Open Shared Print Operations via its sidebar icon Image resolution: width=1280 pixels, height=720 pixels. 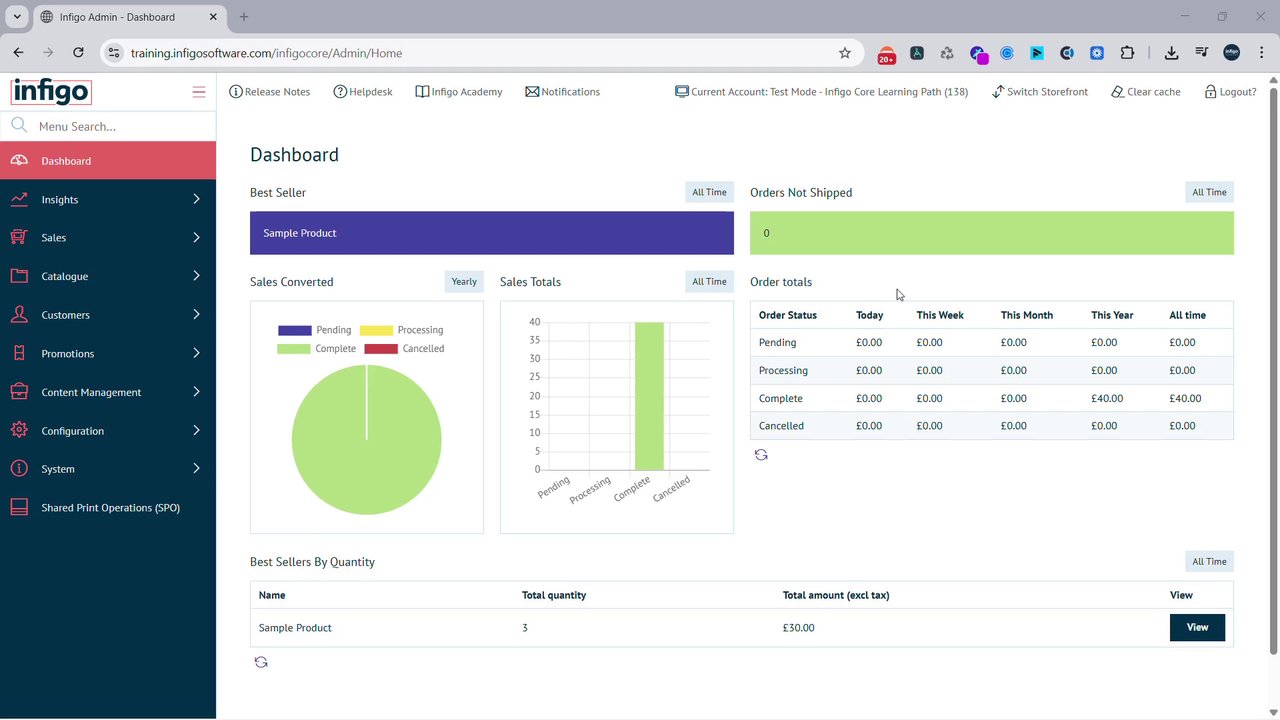point(19,508)
